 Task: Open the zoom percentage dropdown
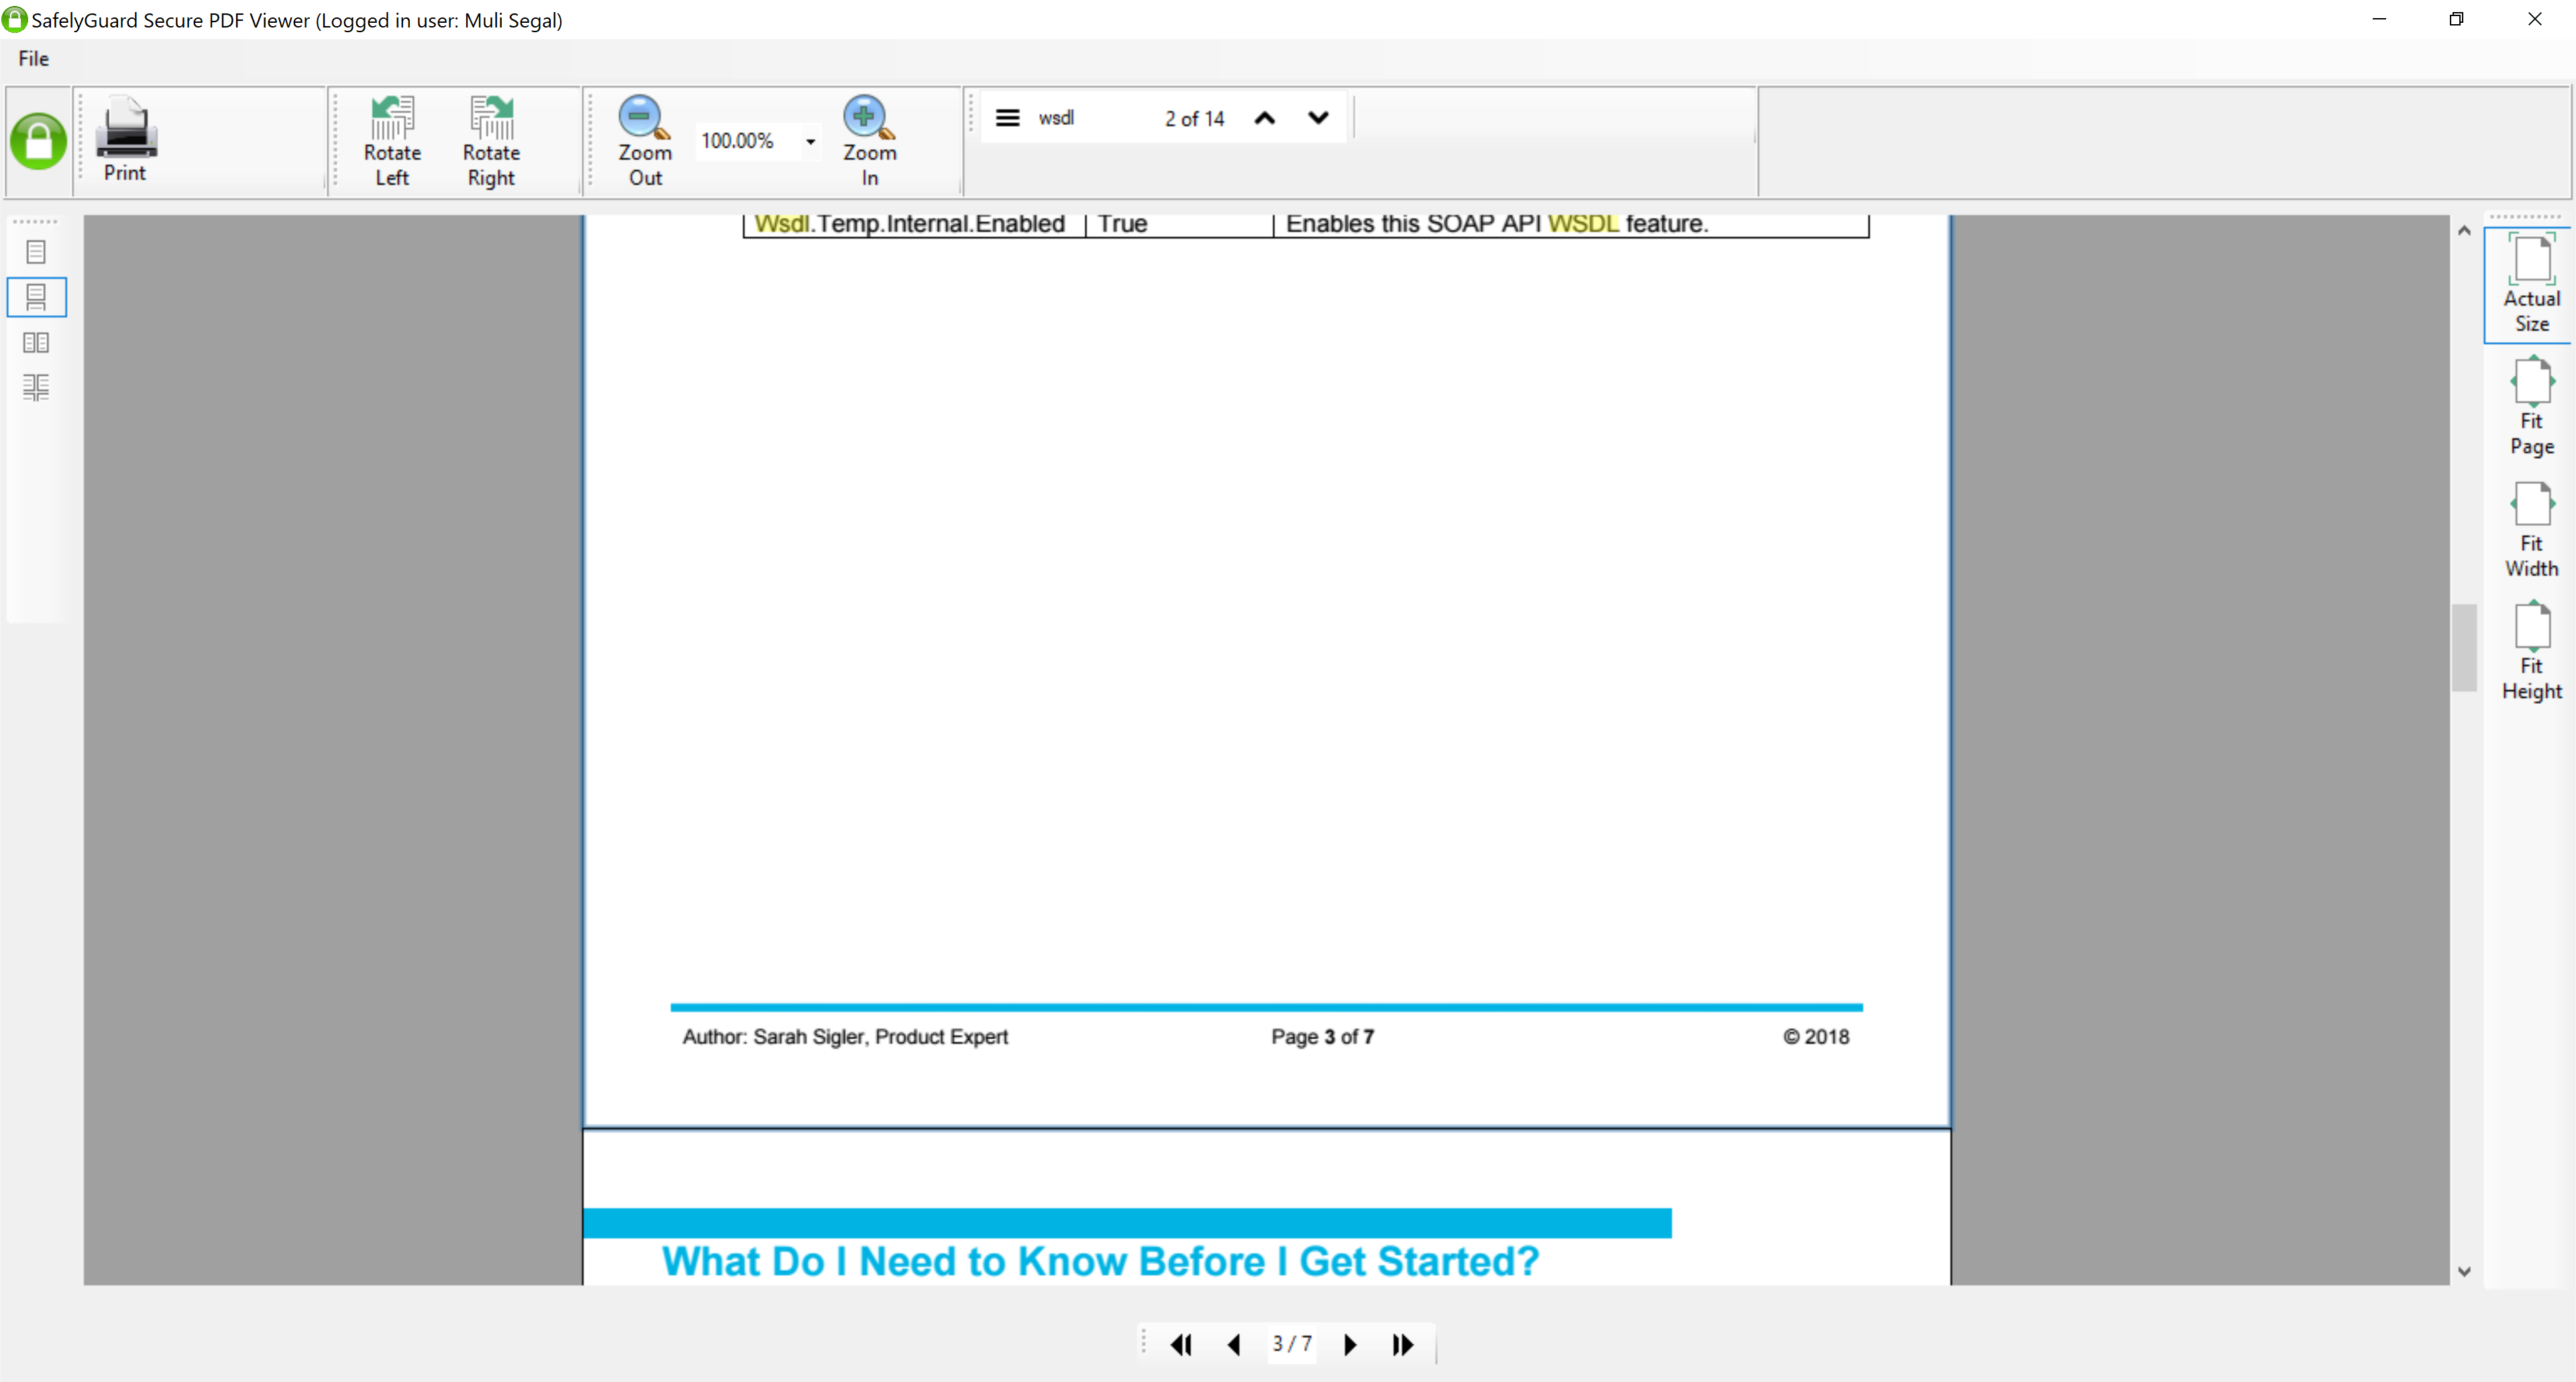[810, 141]
